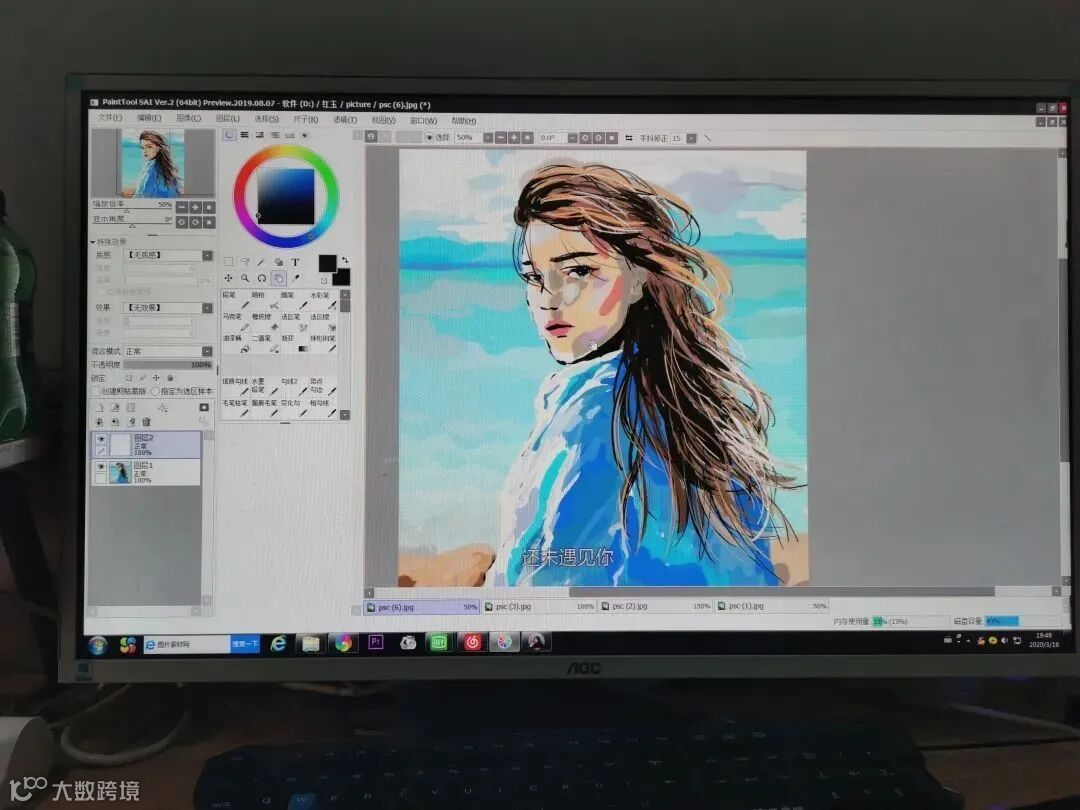Hide 图层2 with its eye icon

pyautogui.click(x=101, y=439)
